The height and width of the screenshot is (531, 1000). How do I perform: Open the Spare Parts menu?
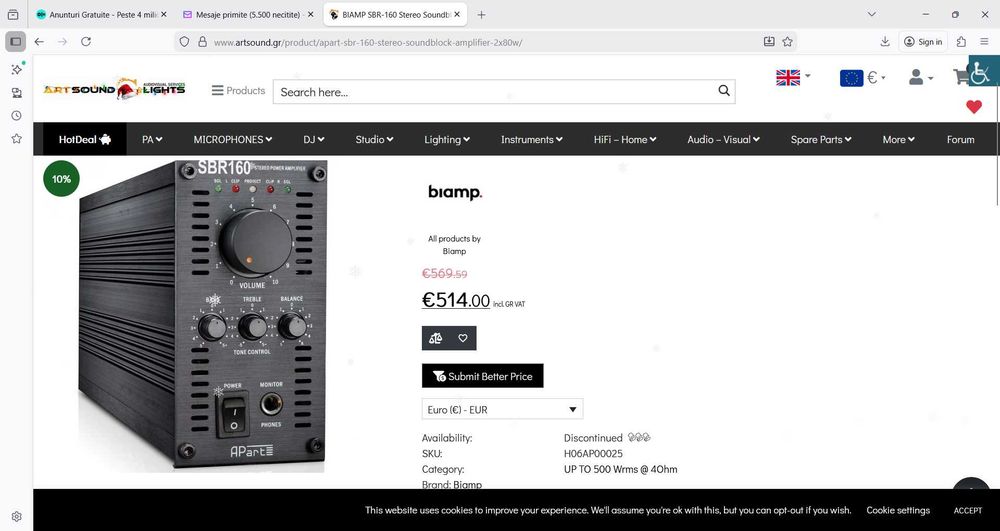pos(821,139)
